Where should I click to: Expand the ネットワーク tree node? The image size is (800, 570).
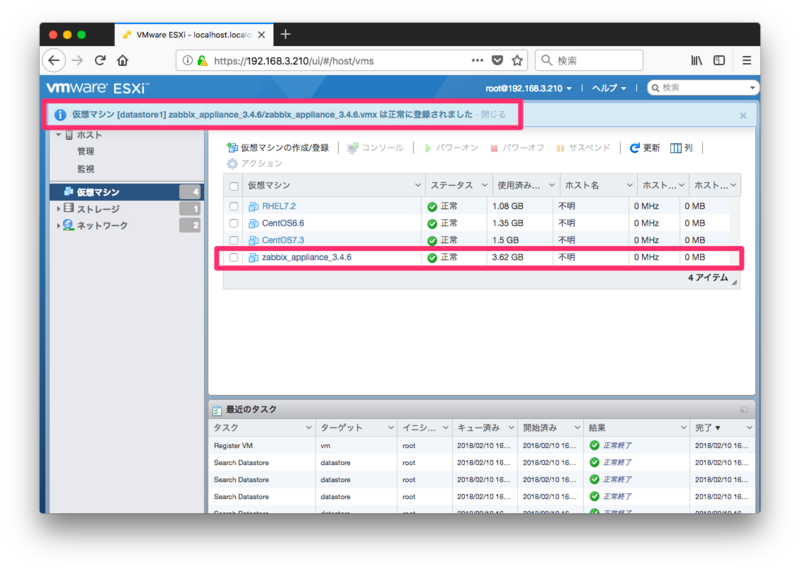pyautogui.click(x=58, y=225)
